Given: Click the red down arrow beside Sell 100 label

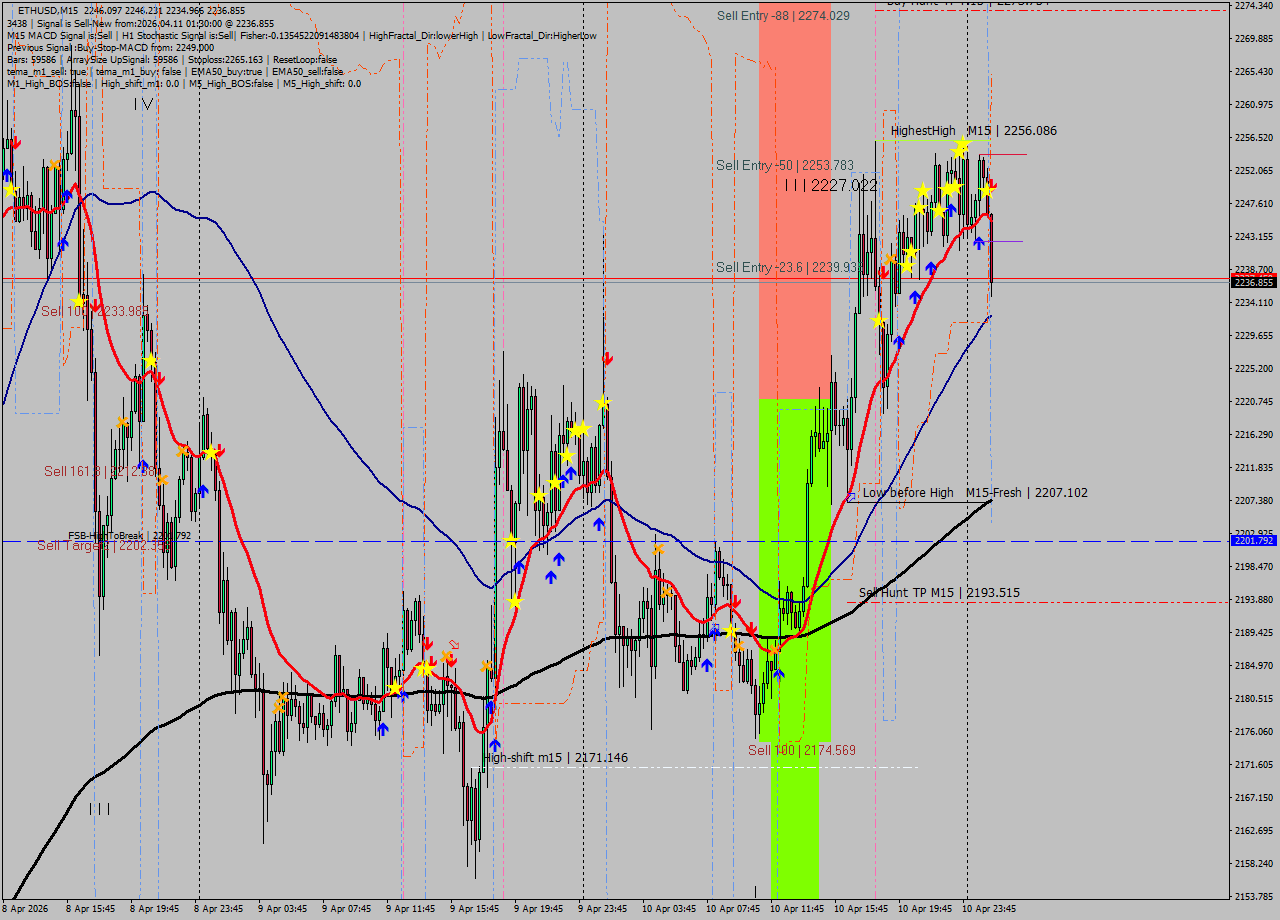Looking at the screenshot, I should click(750, 627).
